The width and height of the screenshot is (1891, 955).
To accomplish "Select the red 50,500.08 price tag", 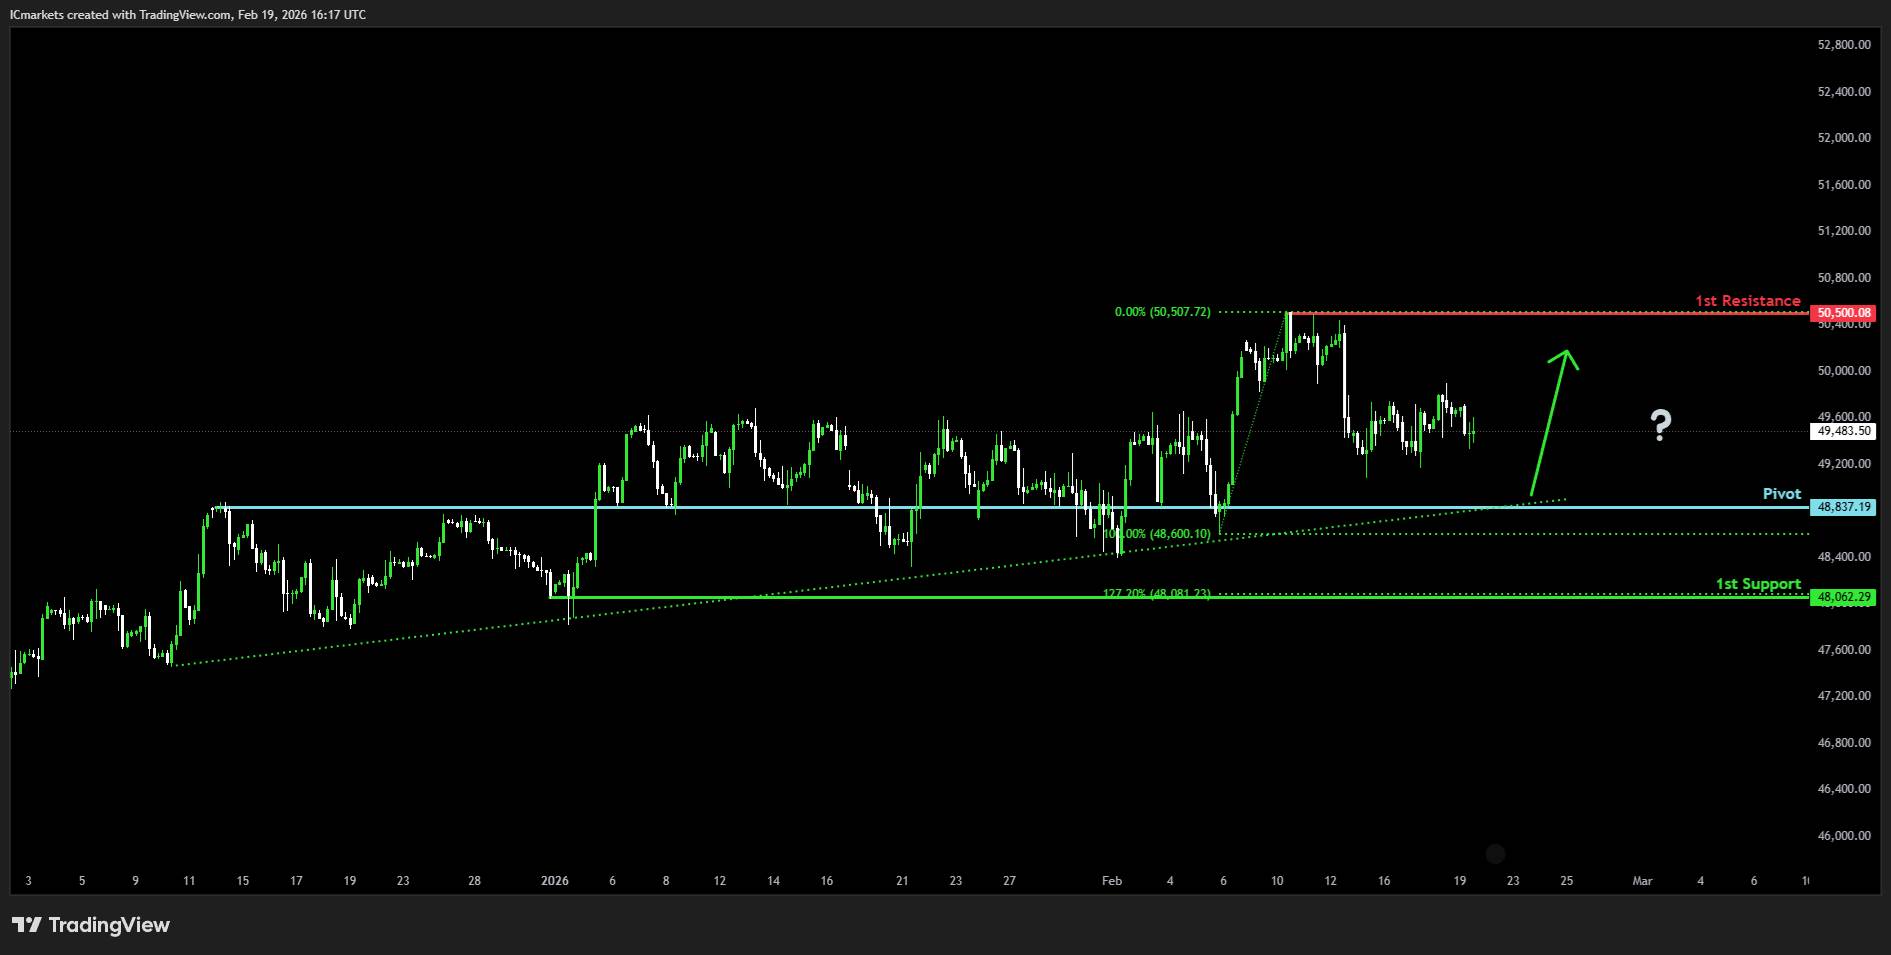I will [1843, 313].
